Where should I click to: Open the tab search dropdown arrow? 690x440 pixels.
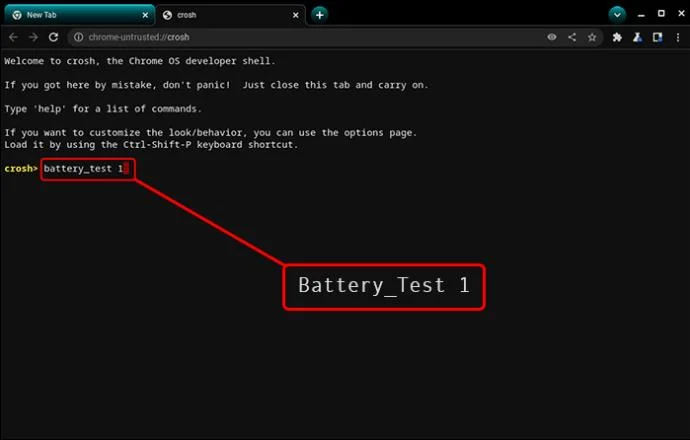point(617,15)
